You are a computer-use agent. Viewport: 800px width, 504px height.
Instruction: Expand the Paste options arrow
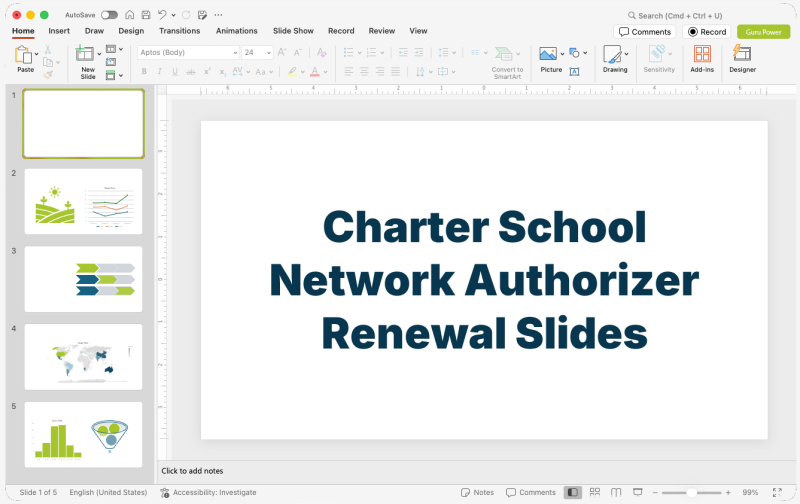pos(37,54)
